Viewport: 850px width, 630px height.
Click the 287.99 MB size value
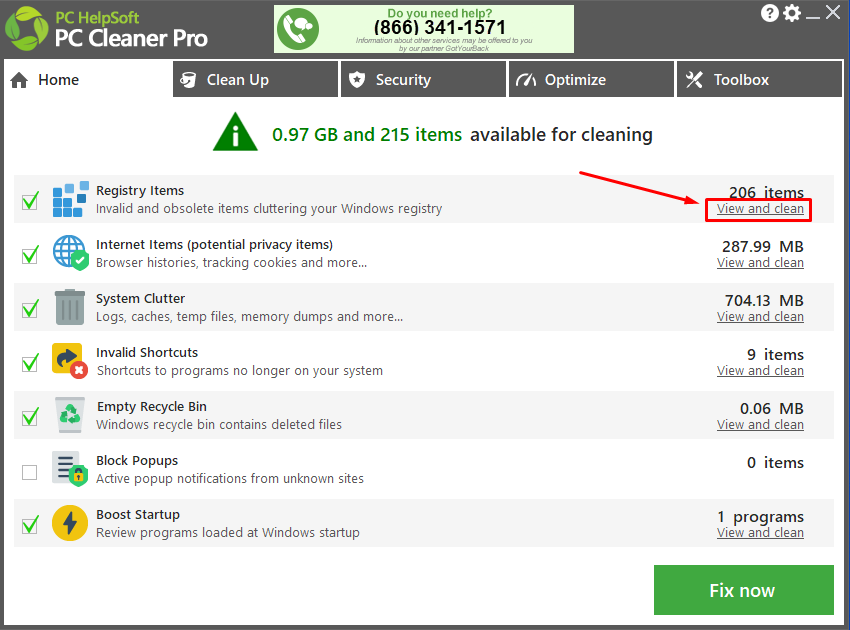[x=763, y=247]
